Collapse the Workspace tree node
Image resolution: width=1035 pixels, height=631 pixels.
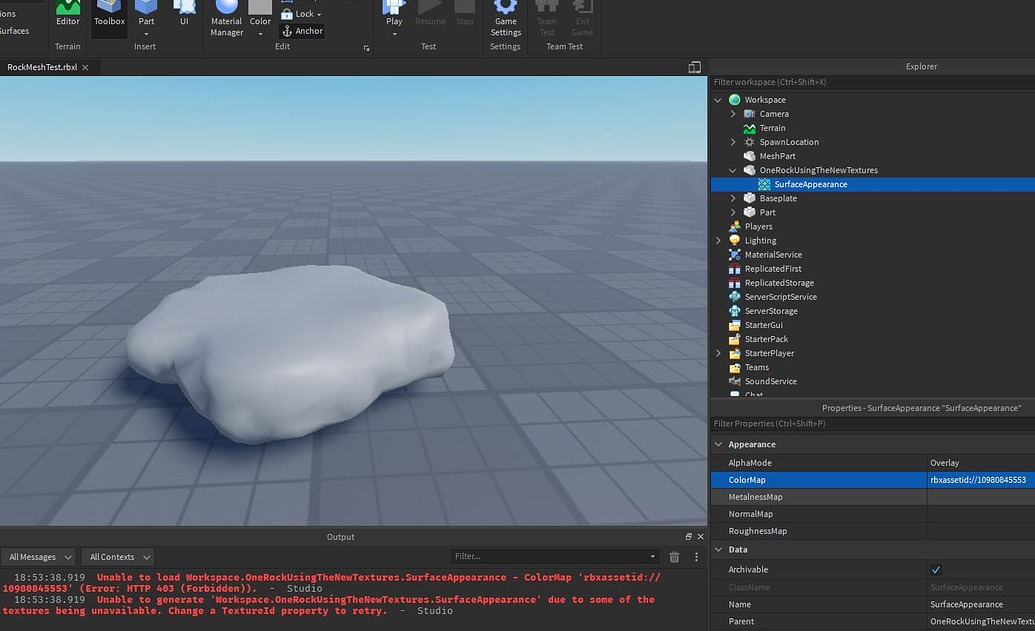point(718,100)
